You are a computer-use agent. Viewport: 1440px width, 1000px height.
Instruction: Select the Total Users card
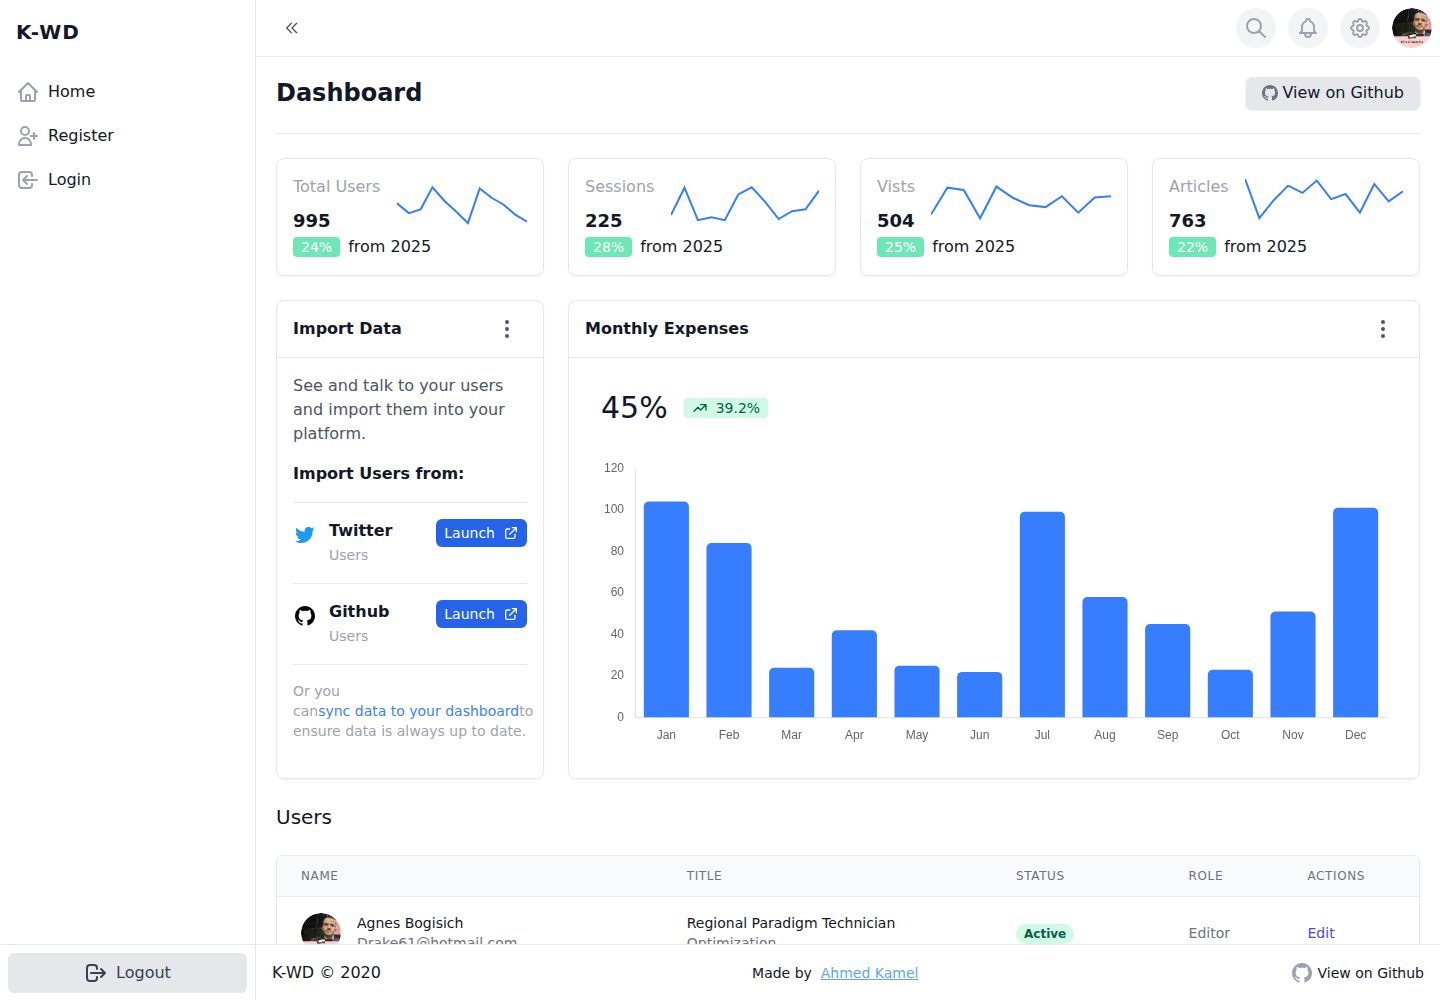point(410,217)
